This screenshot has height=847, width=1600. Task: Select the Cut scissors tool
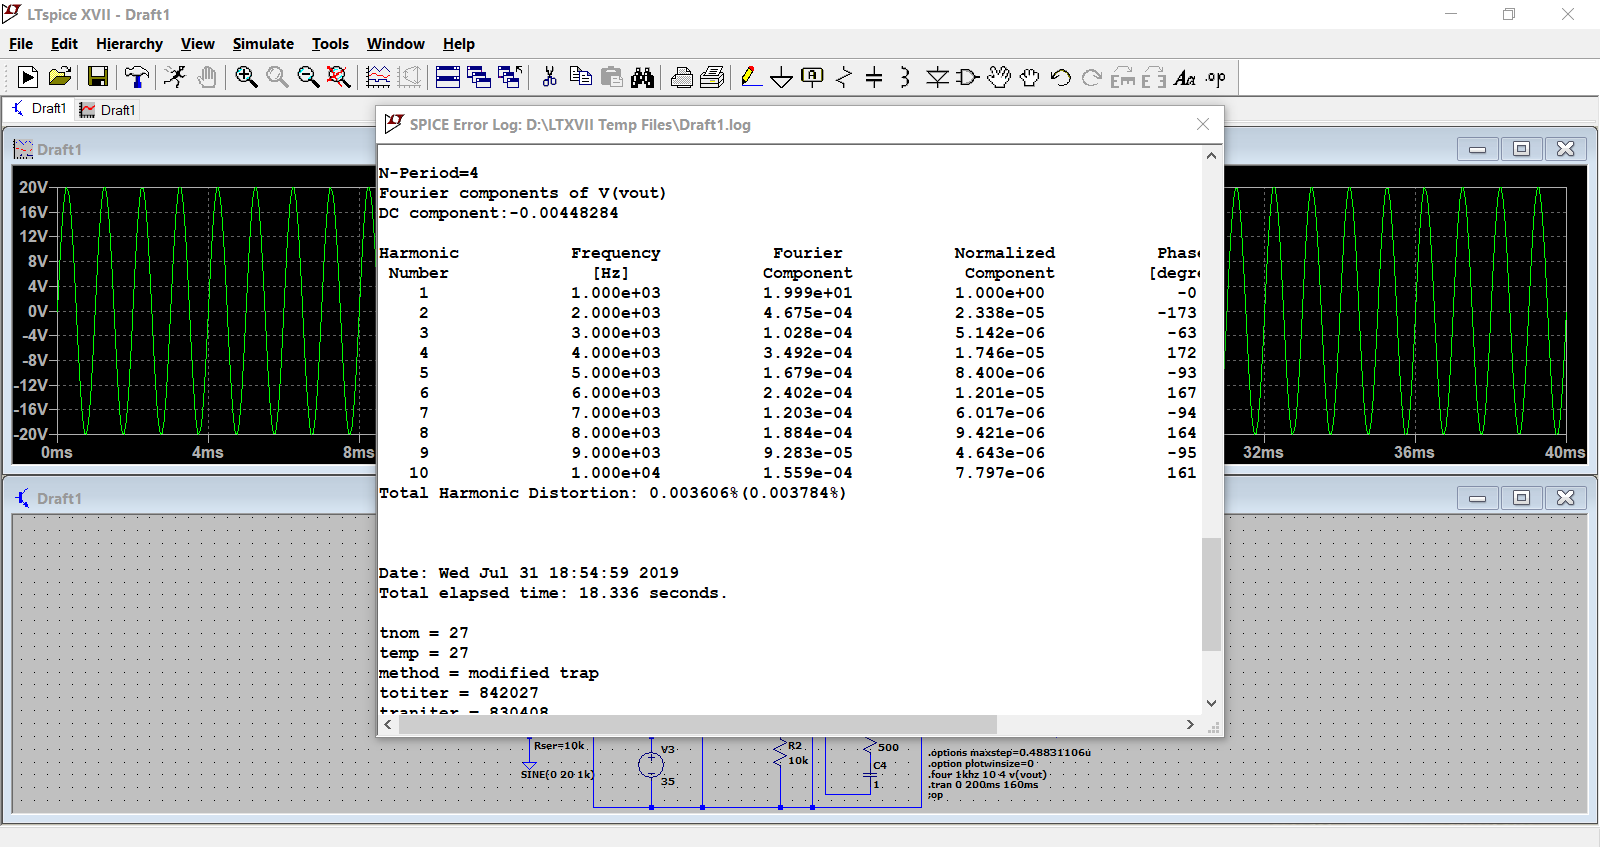pyautogui.click(x=549, y=77)
